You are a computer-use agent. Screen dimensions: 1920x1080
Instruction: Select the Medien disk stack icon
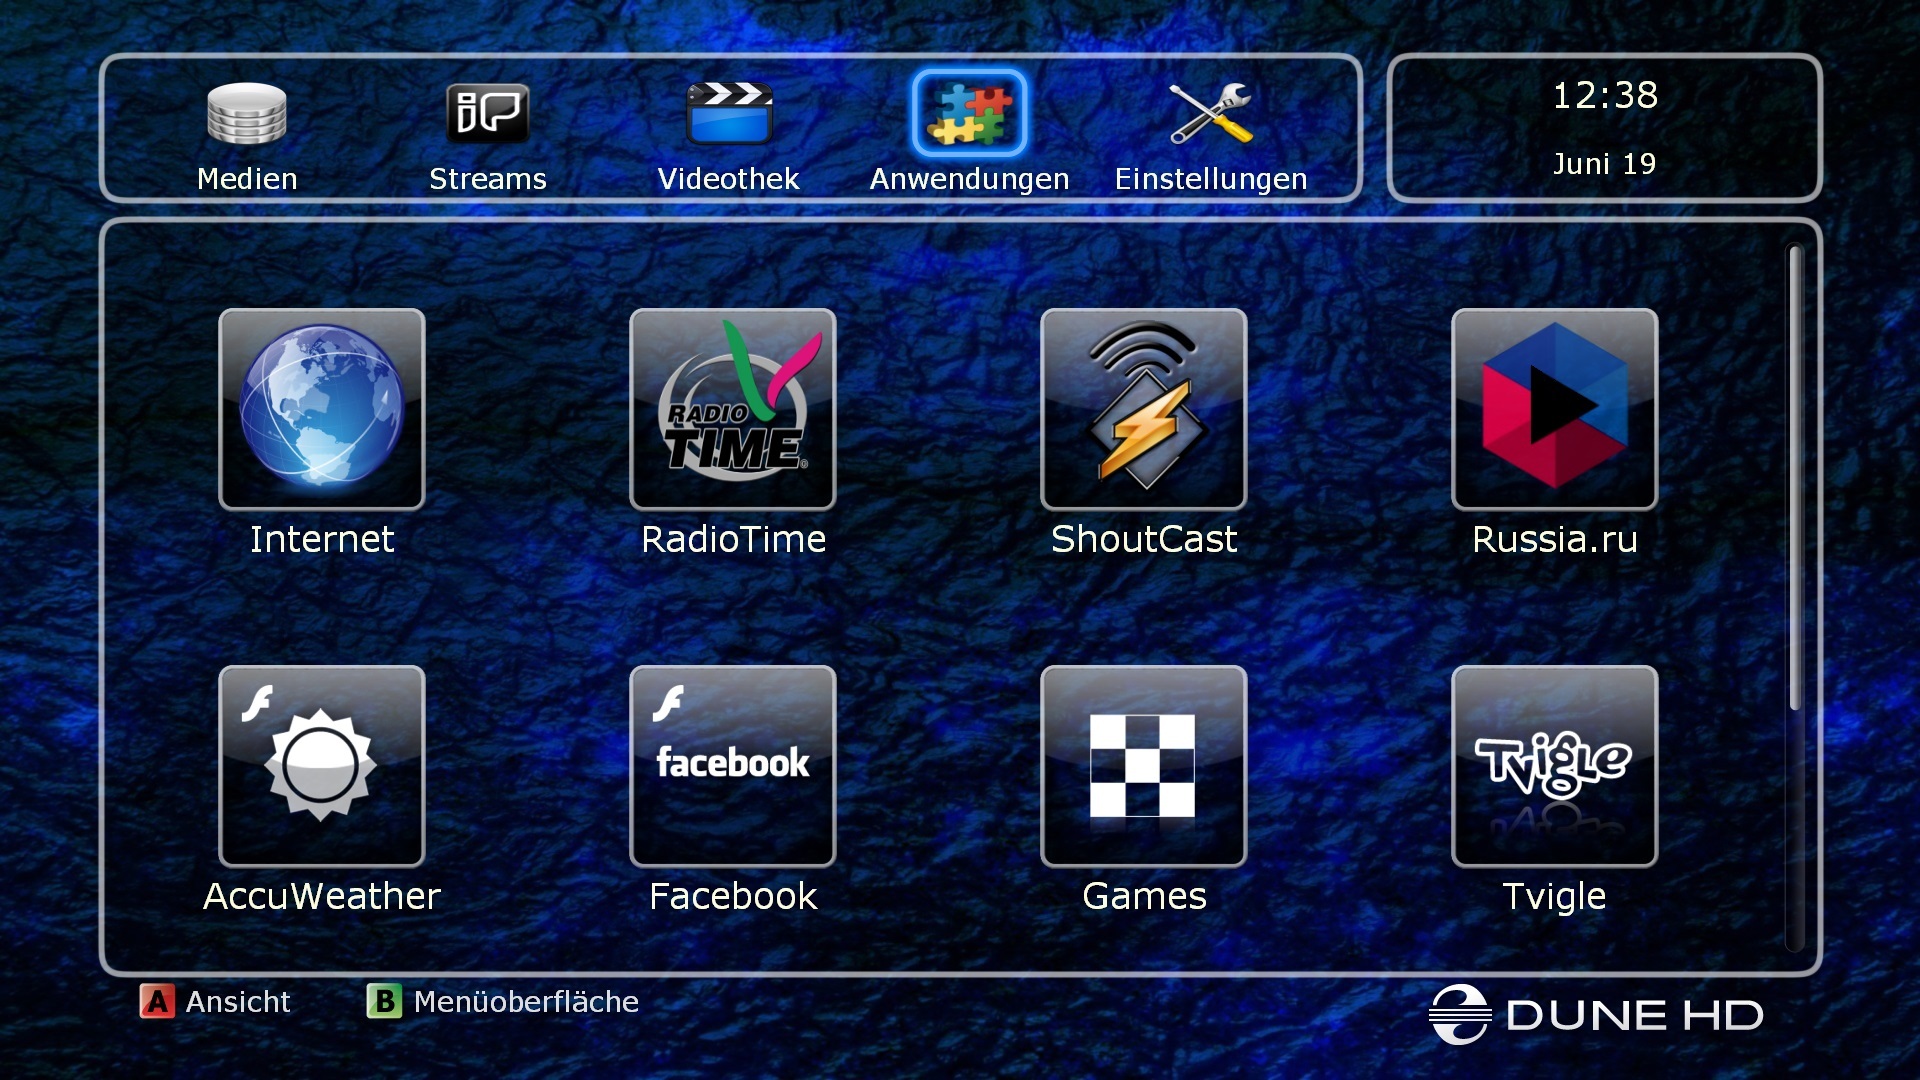[247, 113]
